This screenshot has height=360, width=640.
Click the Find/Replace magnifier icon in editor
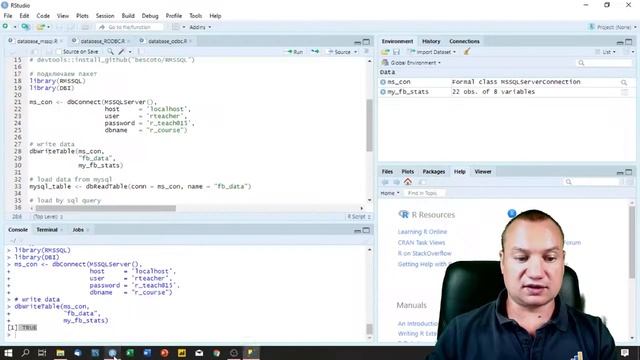[x=110, y=52]
